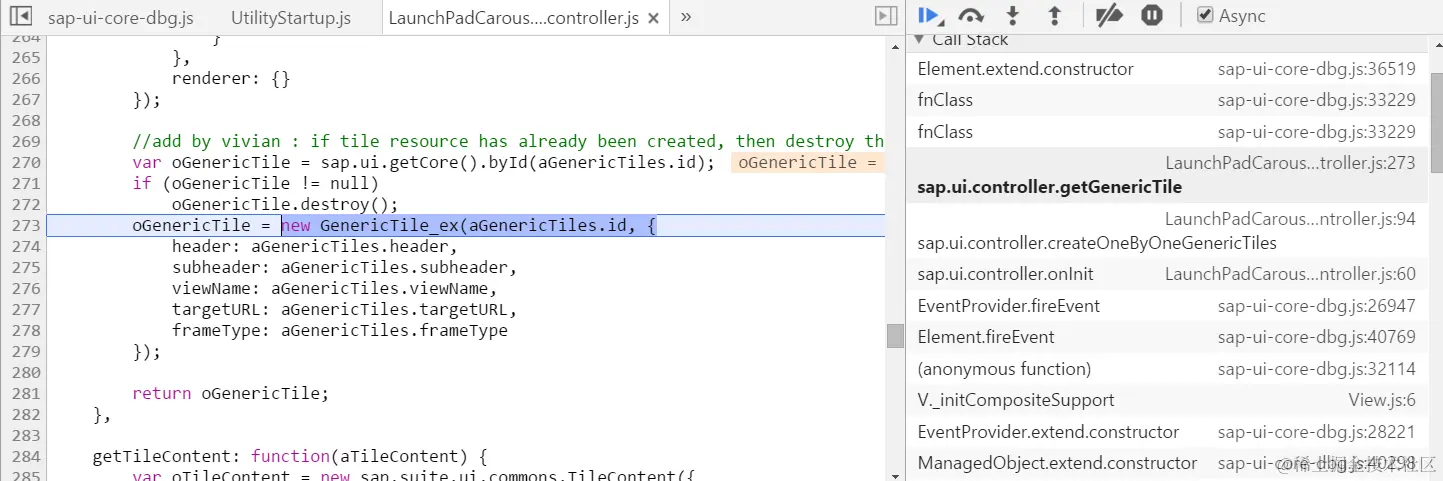Click 'frameType: aGenericTiles.frameType' line
Screen dimensions: 1443x481
(x=339, y=330)
